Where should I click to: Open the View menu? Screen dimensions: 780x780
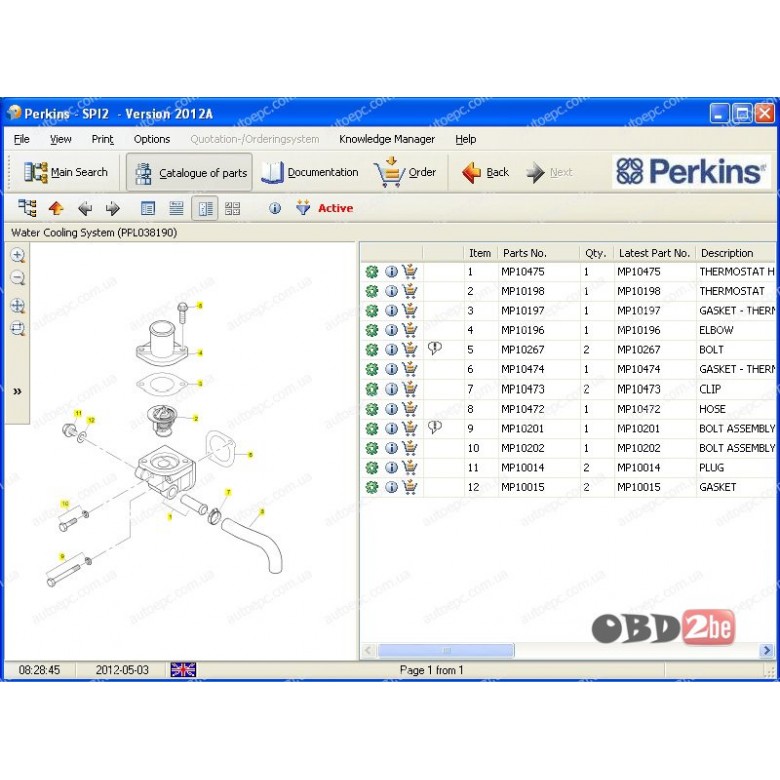61,139
